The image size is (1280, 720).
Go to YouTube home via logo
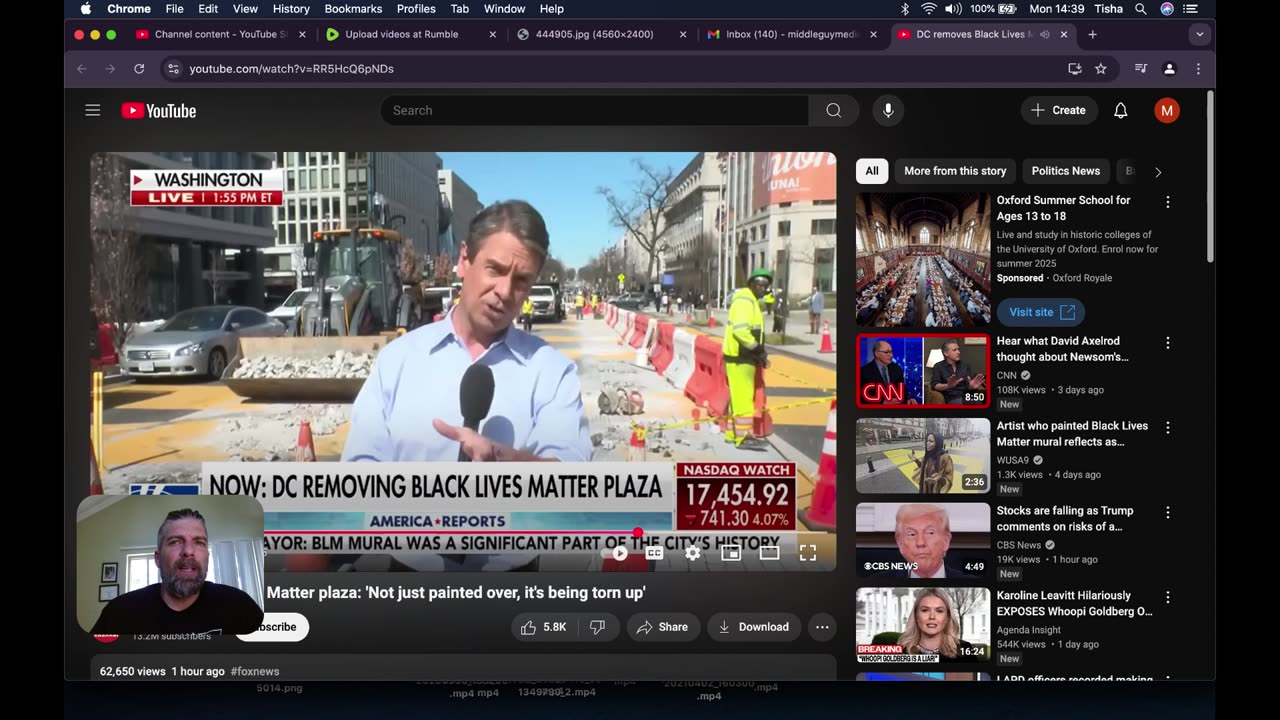(x=159, y=110)
